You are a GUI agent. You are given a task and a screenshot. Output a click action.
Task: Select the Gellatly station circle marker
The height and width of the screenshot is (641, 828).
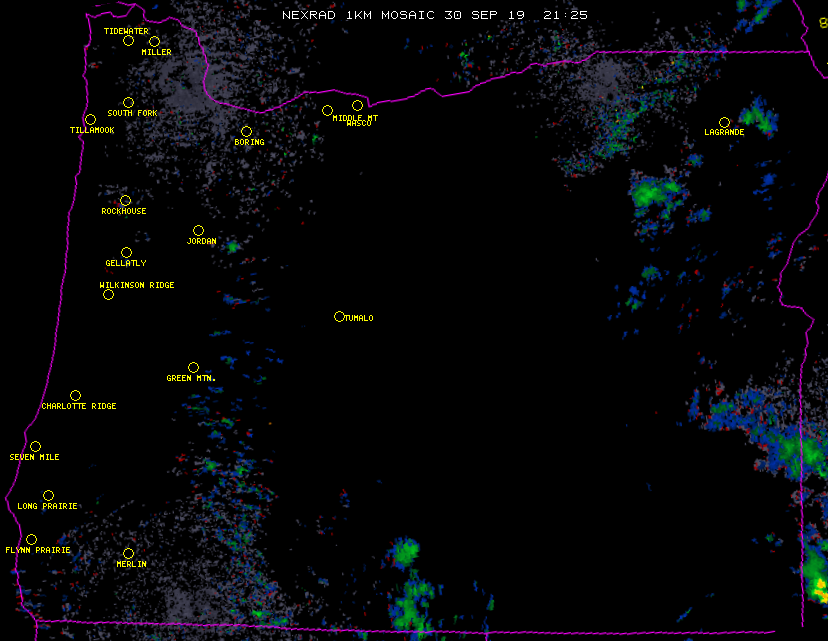tap(126, 252)
